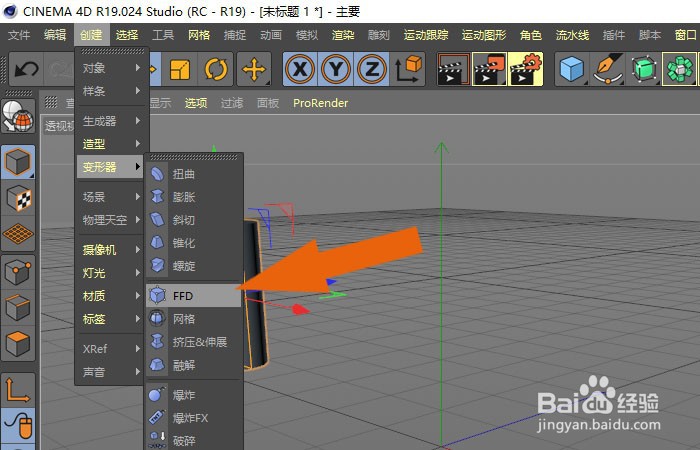This screenshot has width=700, height=450.
Task: Click the Tweak mouse icon
Action: (x=18, y=426)
